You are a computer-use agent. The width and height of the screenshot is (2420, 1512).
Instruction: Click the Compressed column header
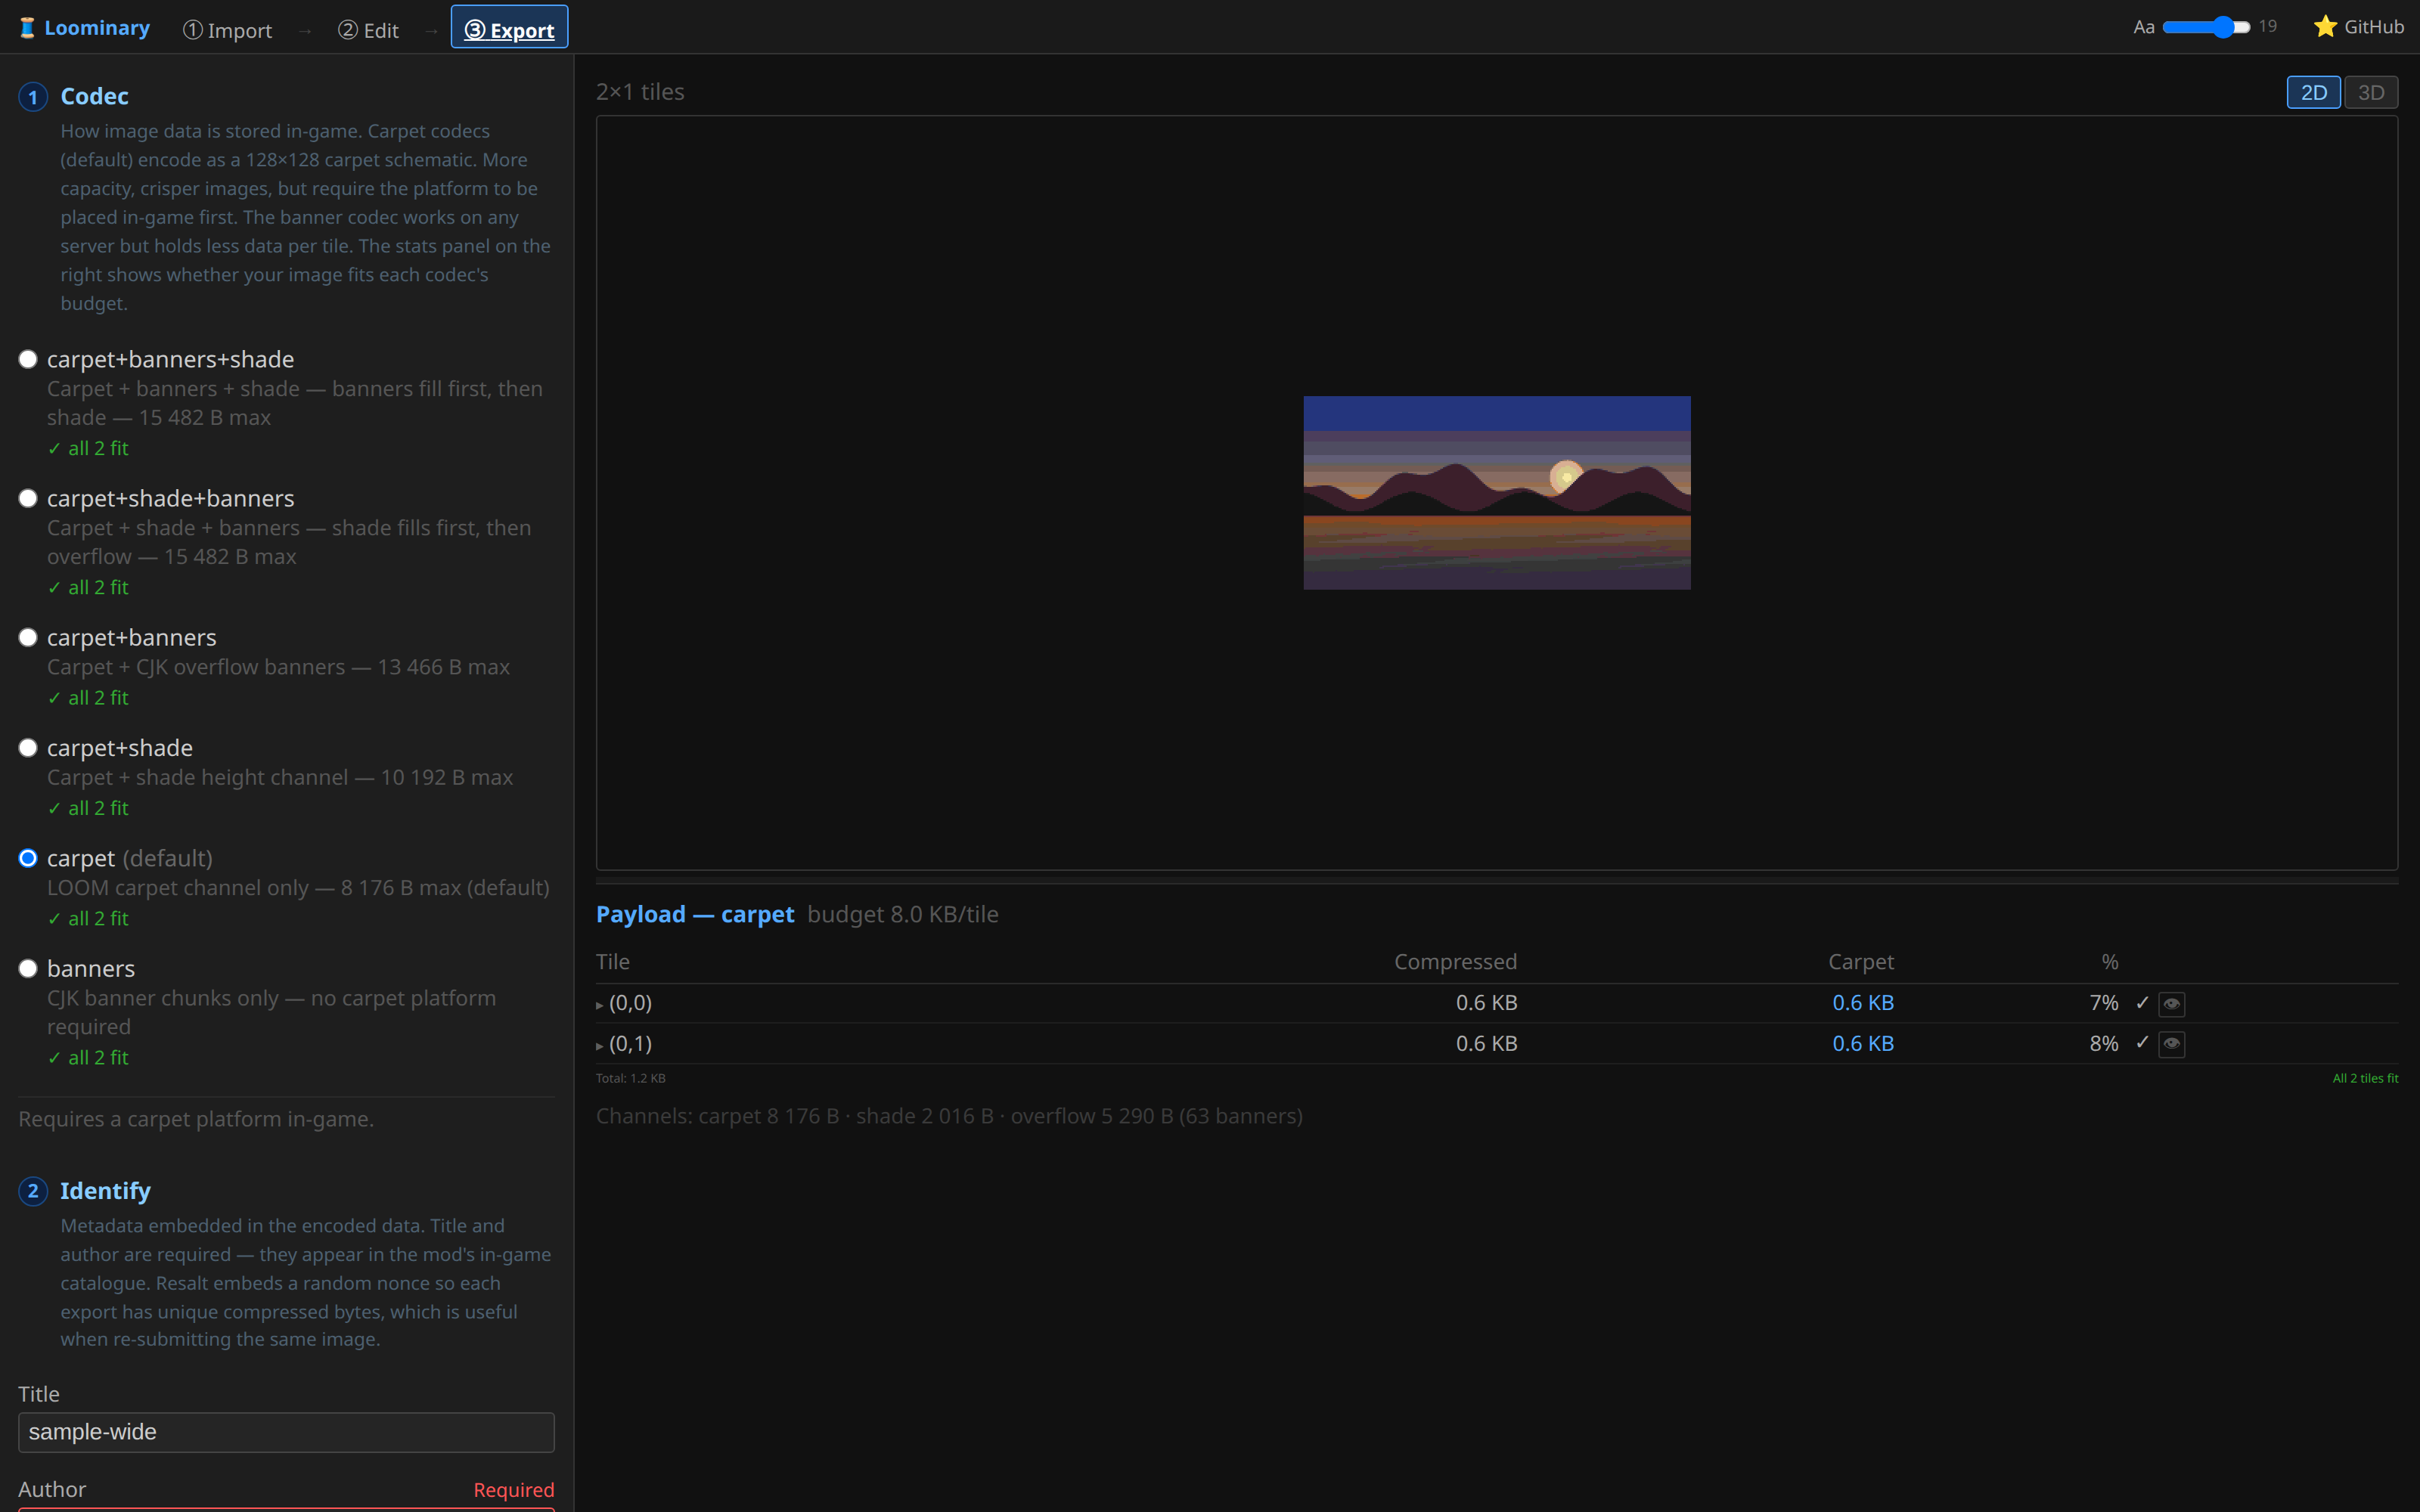coord(1455,961)
